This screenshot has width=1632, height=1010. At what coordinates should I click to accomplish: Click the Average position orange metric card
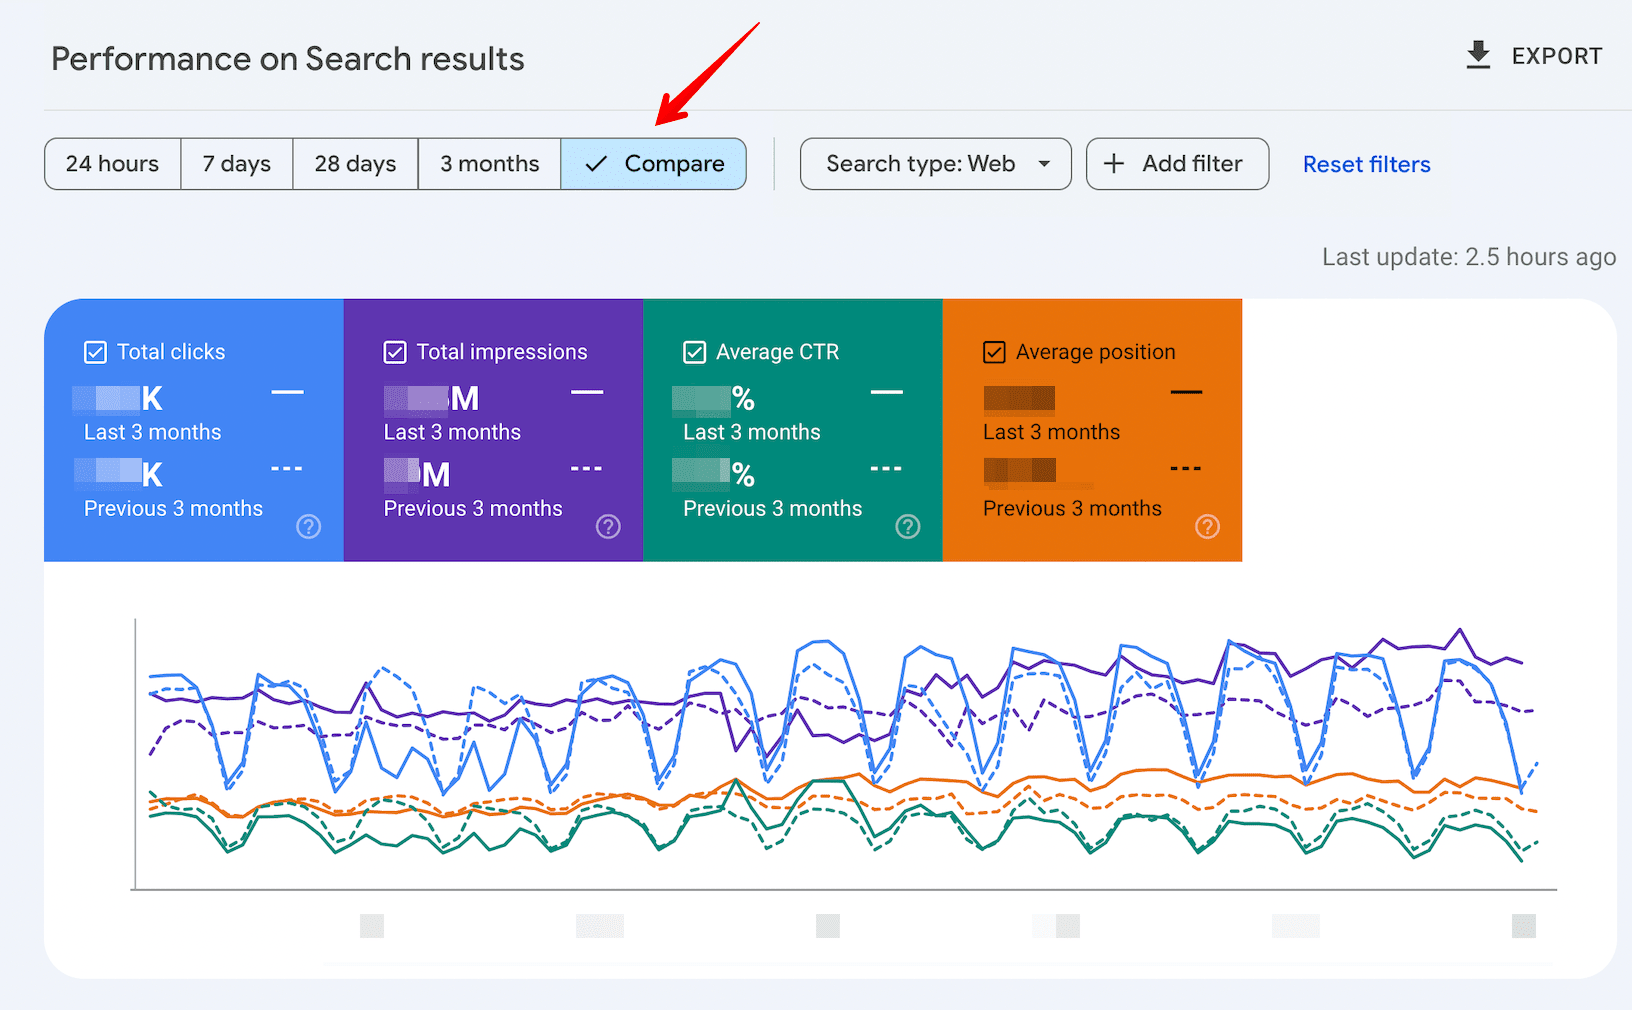[x=1092, y=430]
